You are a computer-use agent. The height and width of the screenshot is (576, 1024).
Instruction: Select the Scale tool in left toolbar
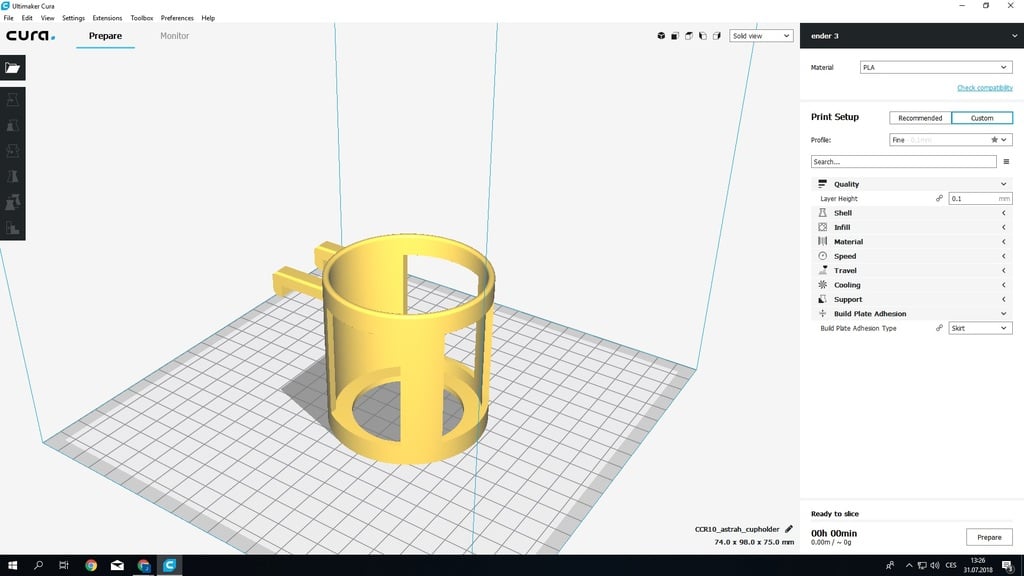pos(13,126)
